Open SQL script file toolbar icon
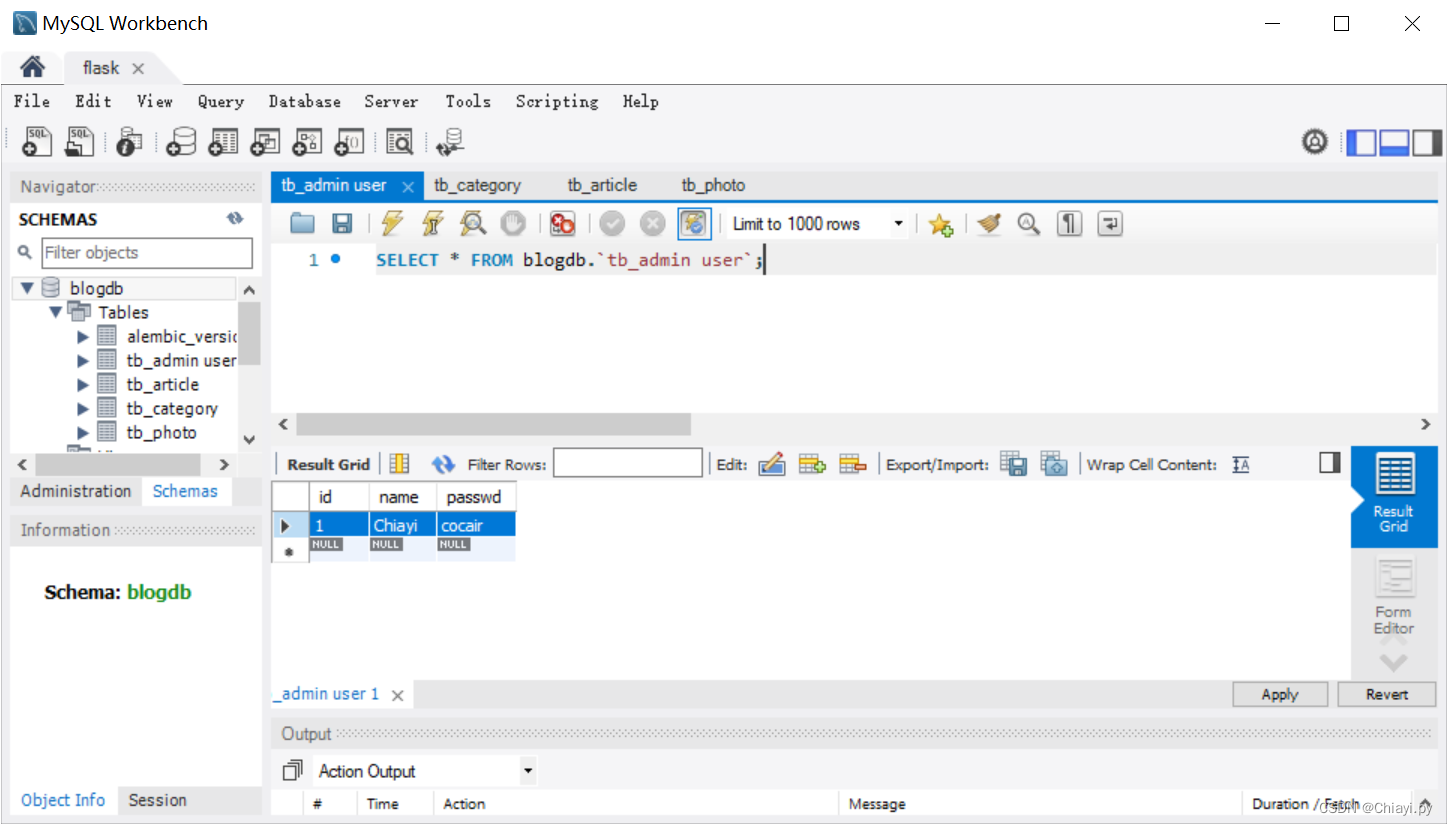 tap(79, 142)
